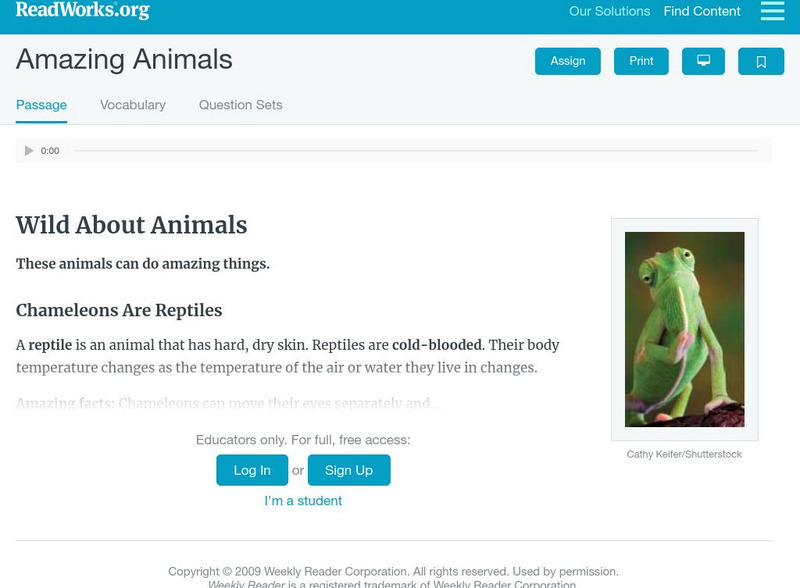Click the bold word cold-blooded
This screenshot has width=800, height=588.
click(437, 345)
